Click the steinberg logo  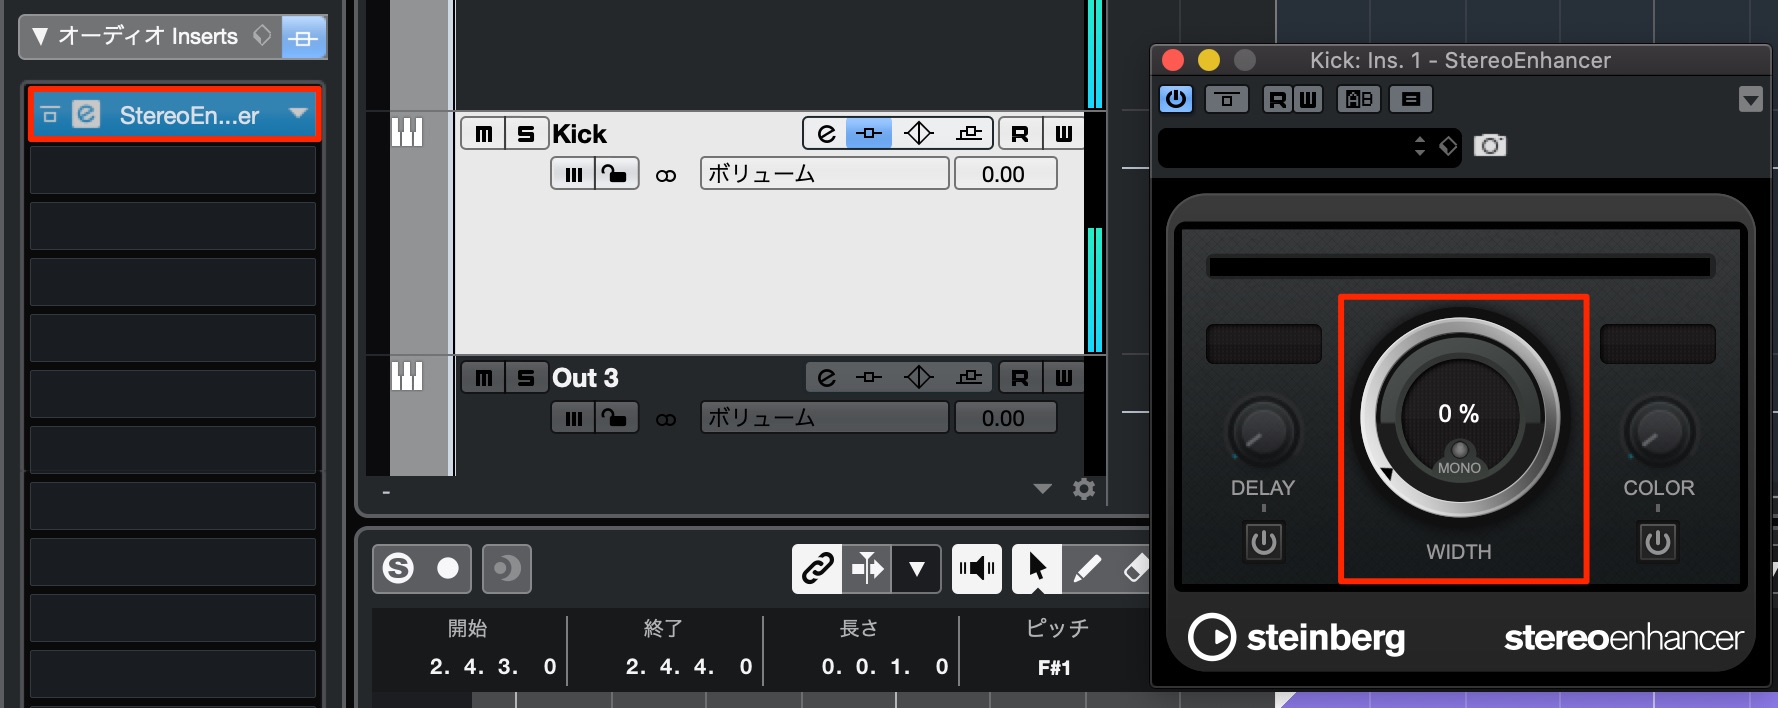tap(1297, 637)
